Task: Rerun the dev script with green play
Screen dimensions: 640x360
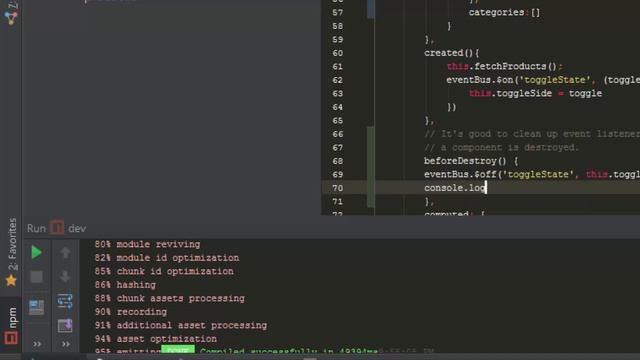Action: click(36, 252)
